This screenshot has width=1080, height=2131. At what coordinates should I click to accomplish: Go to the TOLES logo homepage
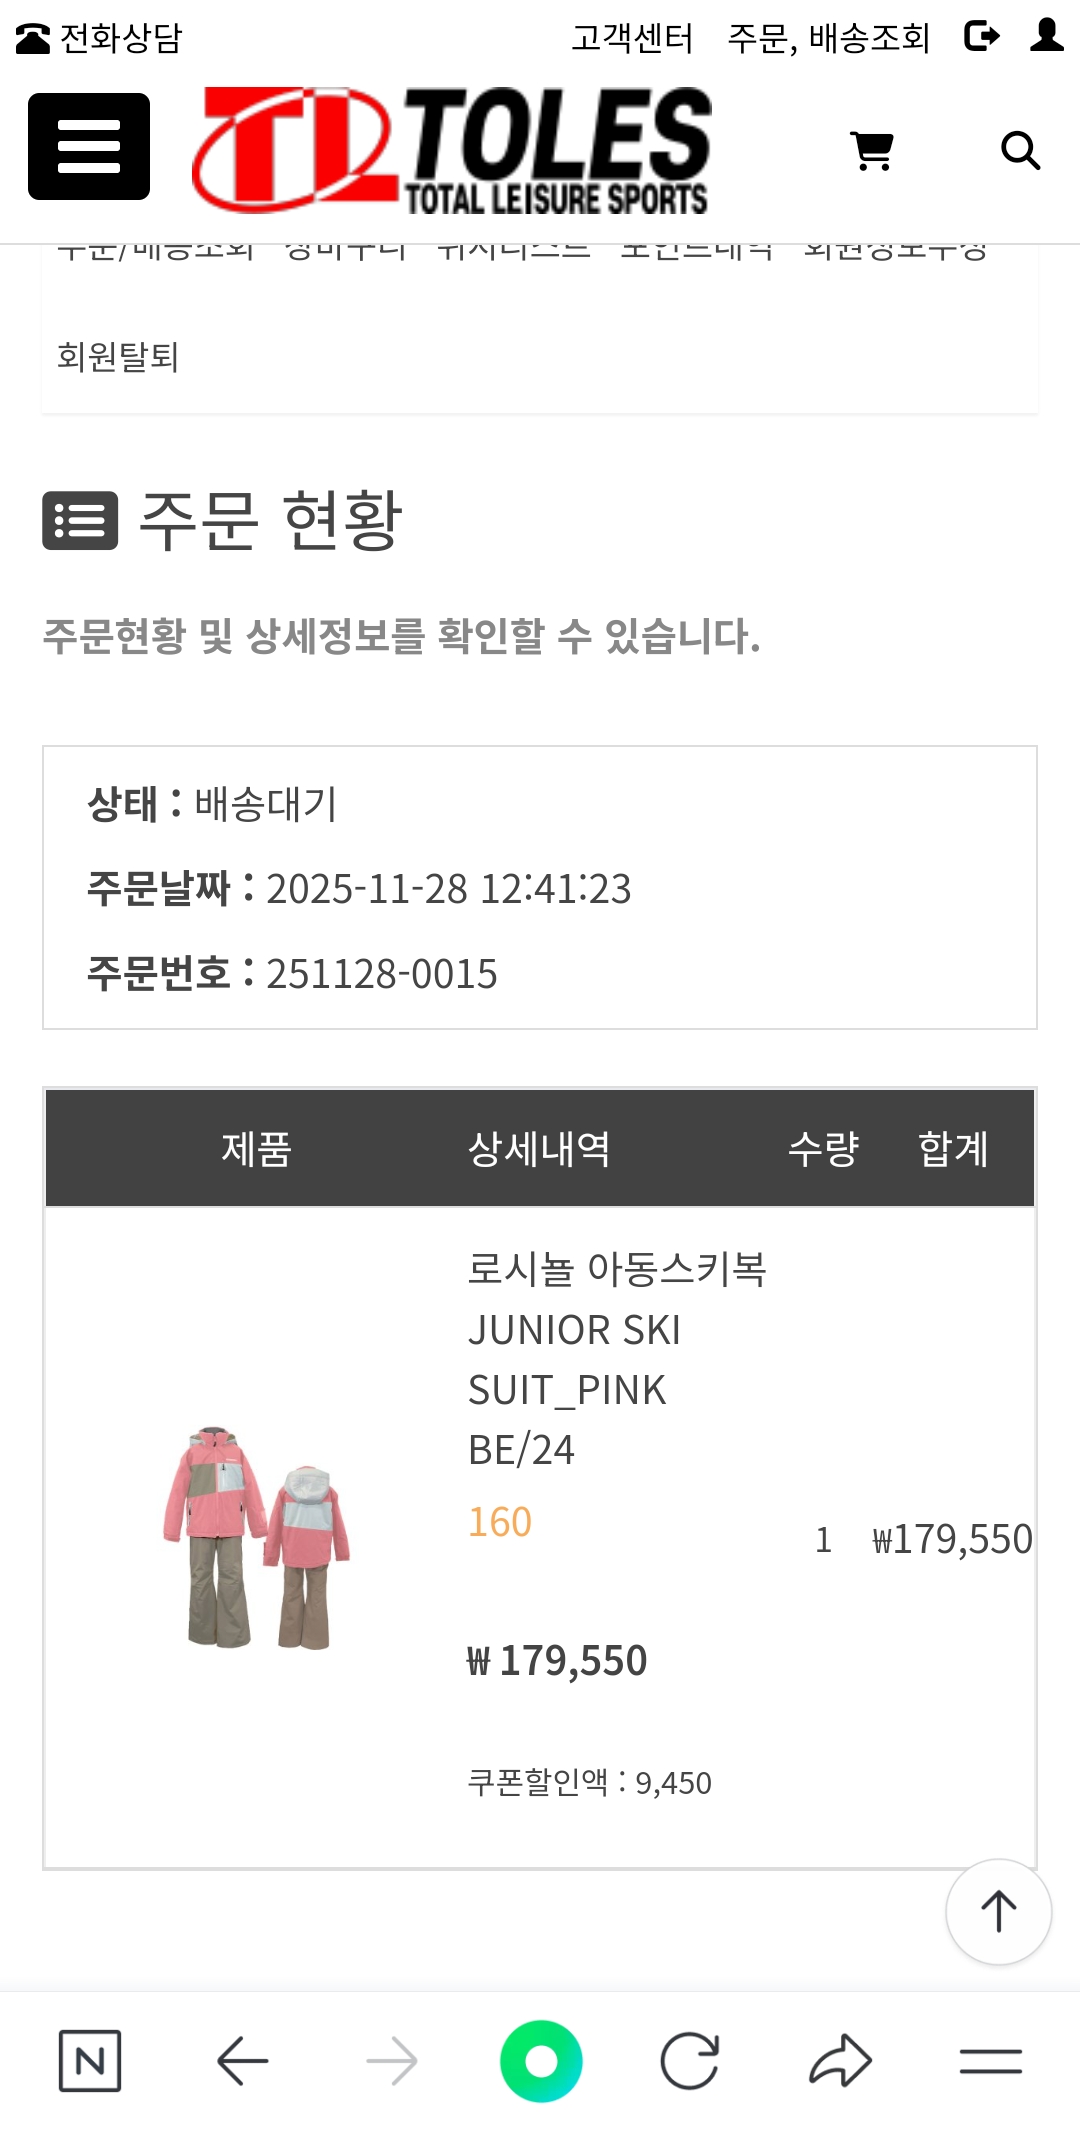coord(452,150)
